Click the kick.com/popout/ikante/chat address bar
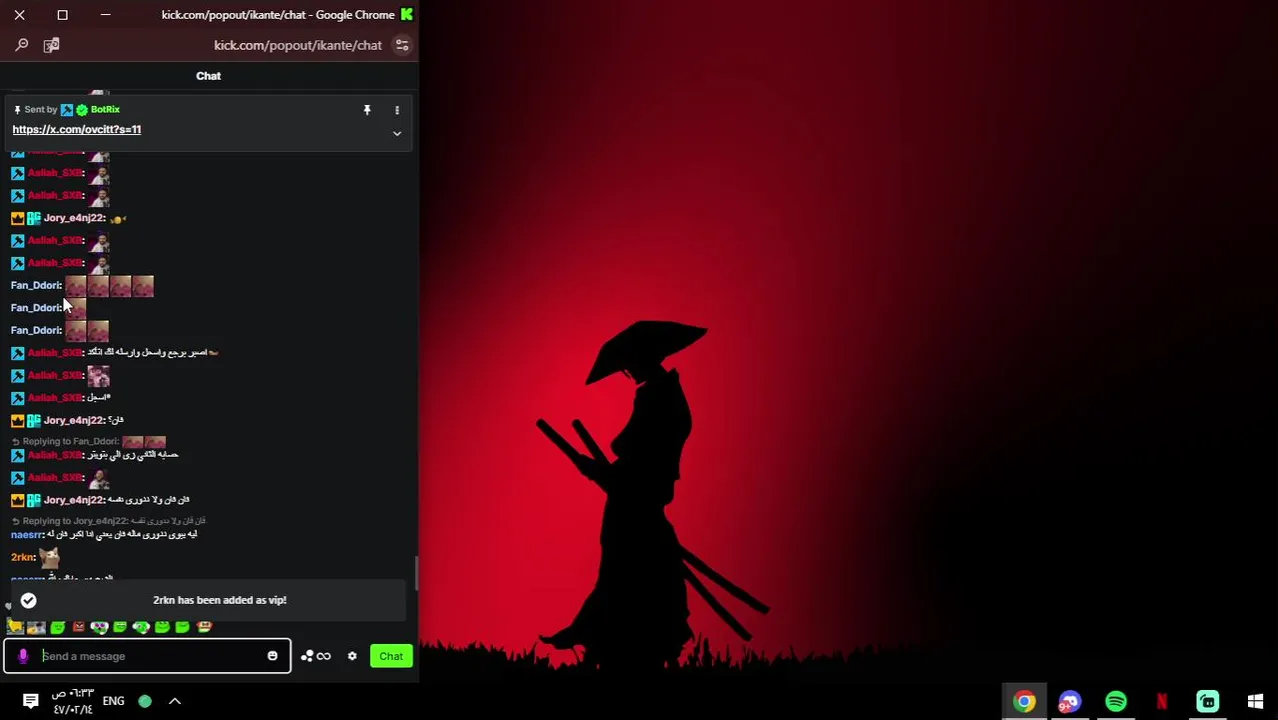The height and width of the screenshot is (720, 1278). tap(298, 45)
